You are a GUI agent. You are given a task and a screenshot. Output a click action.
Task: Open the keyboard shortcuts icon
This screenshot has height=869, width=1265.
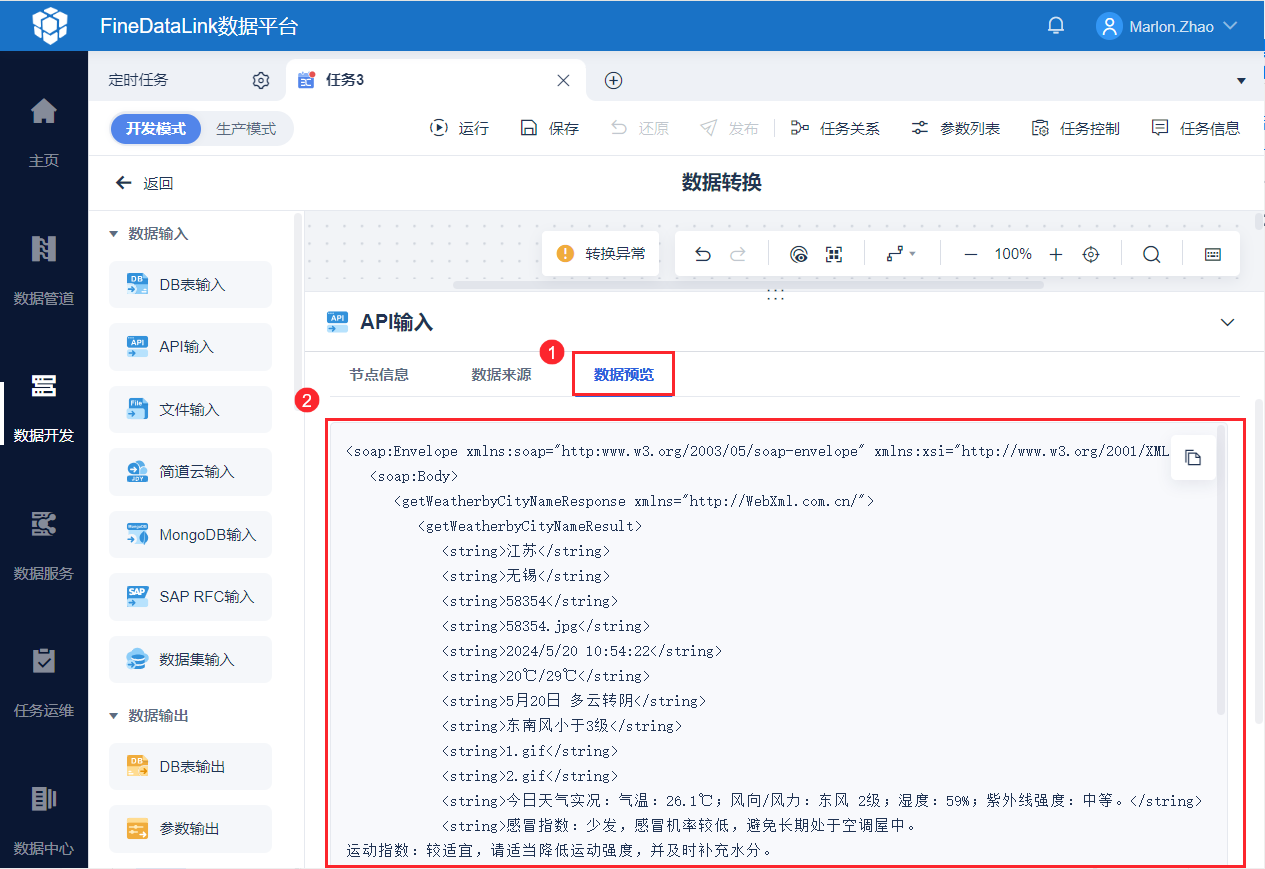[1213, 254]
